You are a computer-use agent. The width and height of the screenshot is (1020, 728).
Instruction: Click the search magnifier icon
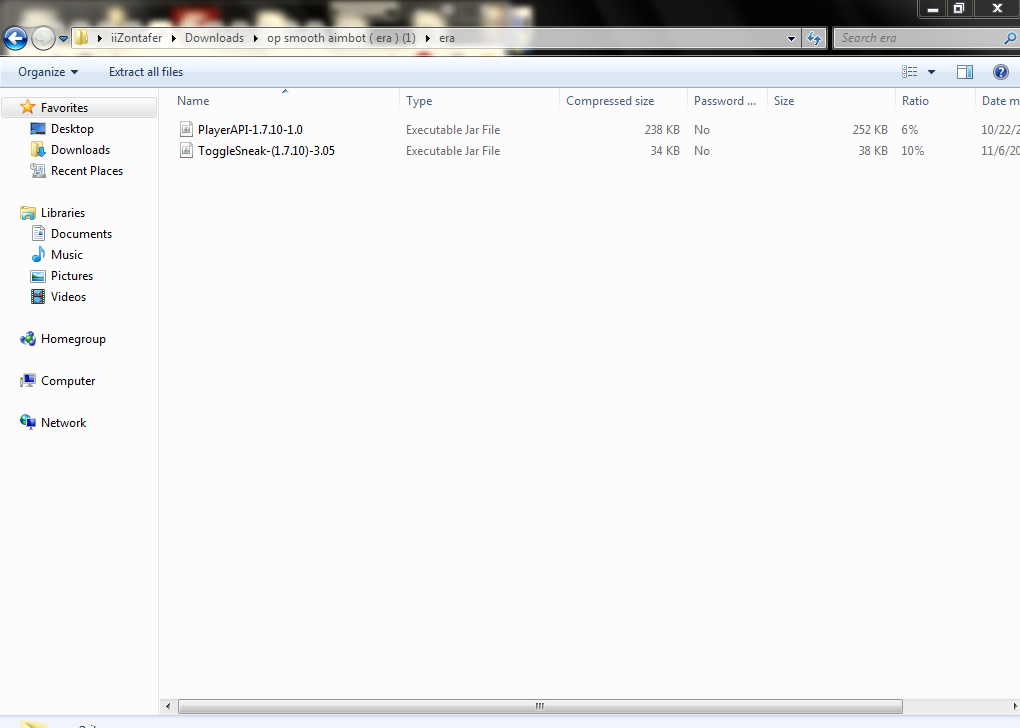coord(1010,38)
